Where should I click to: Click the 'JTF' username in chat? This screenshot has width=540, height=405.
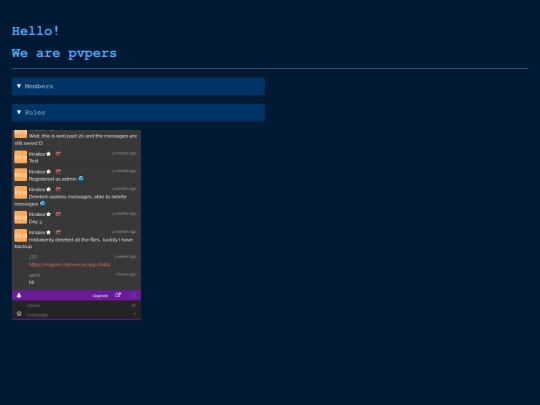[33, 257]
